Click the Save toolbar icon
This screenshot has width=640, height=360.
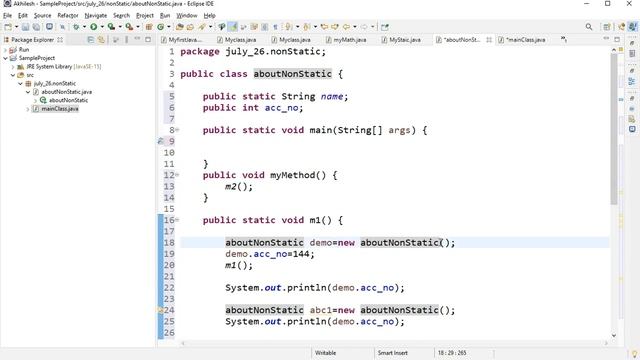(x=25, y=27)
